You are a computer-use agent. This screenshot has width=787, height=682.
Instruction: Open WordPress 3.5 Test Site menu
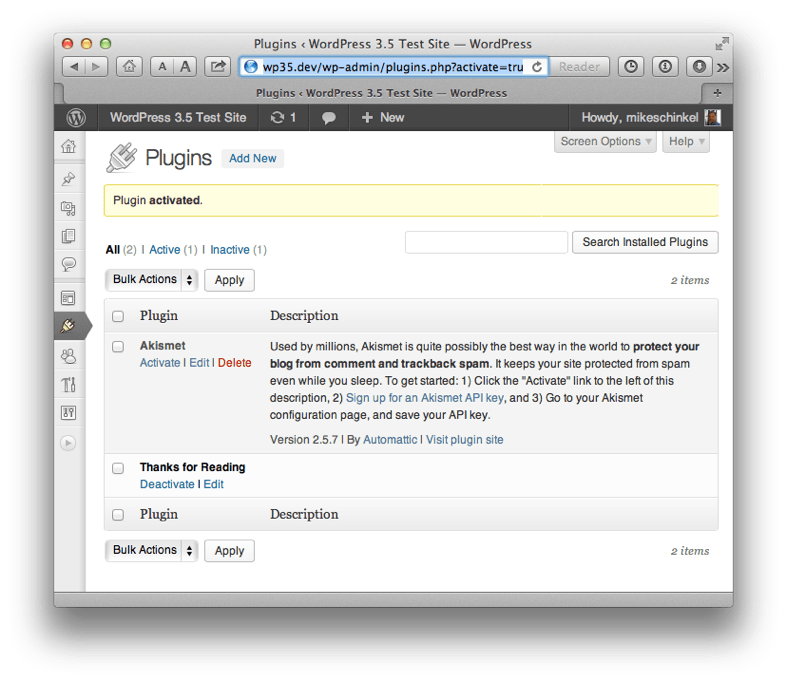[x=178, y=117]
